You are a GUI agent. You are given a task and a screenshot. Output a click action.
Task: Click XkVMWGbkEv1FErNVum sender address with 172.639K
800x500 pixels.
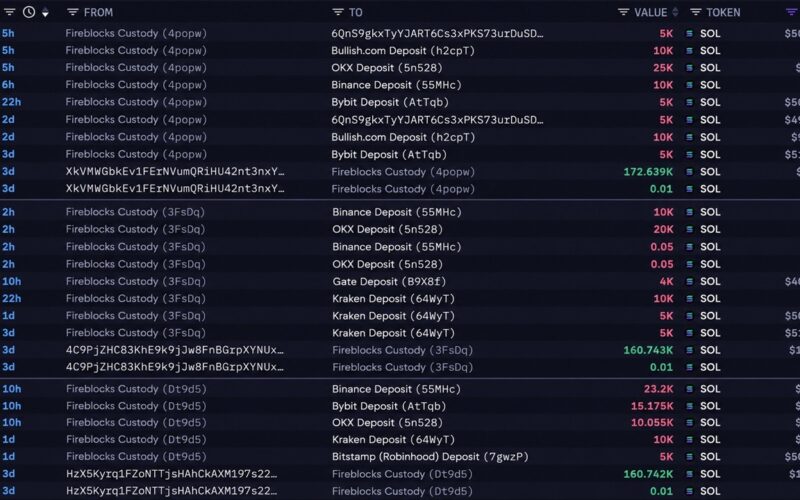tap(175, 172)
